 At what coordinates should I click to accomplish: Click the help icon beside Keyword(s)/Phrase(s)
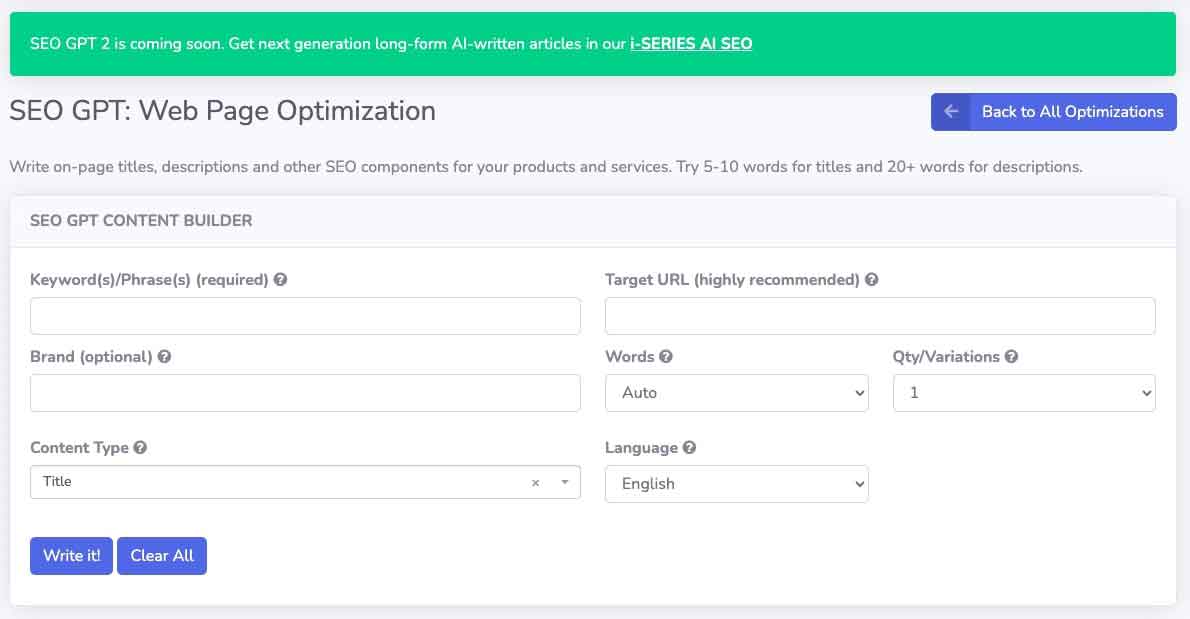click(281, 280)
